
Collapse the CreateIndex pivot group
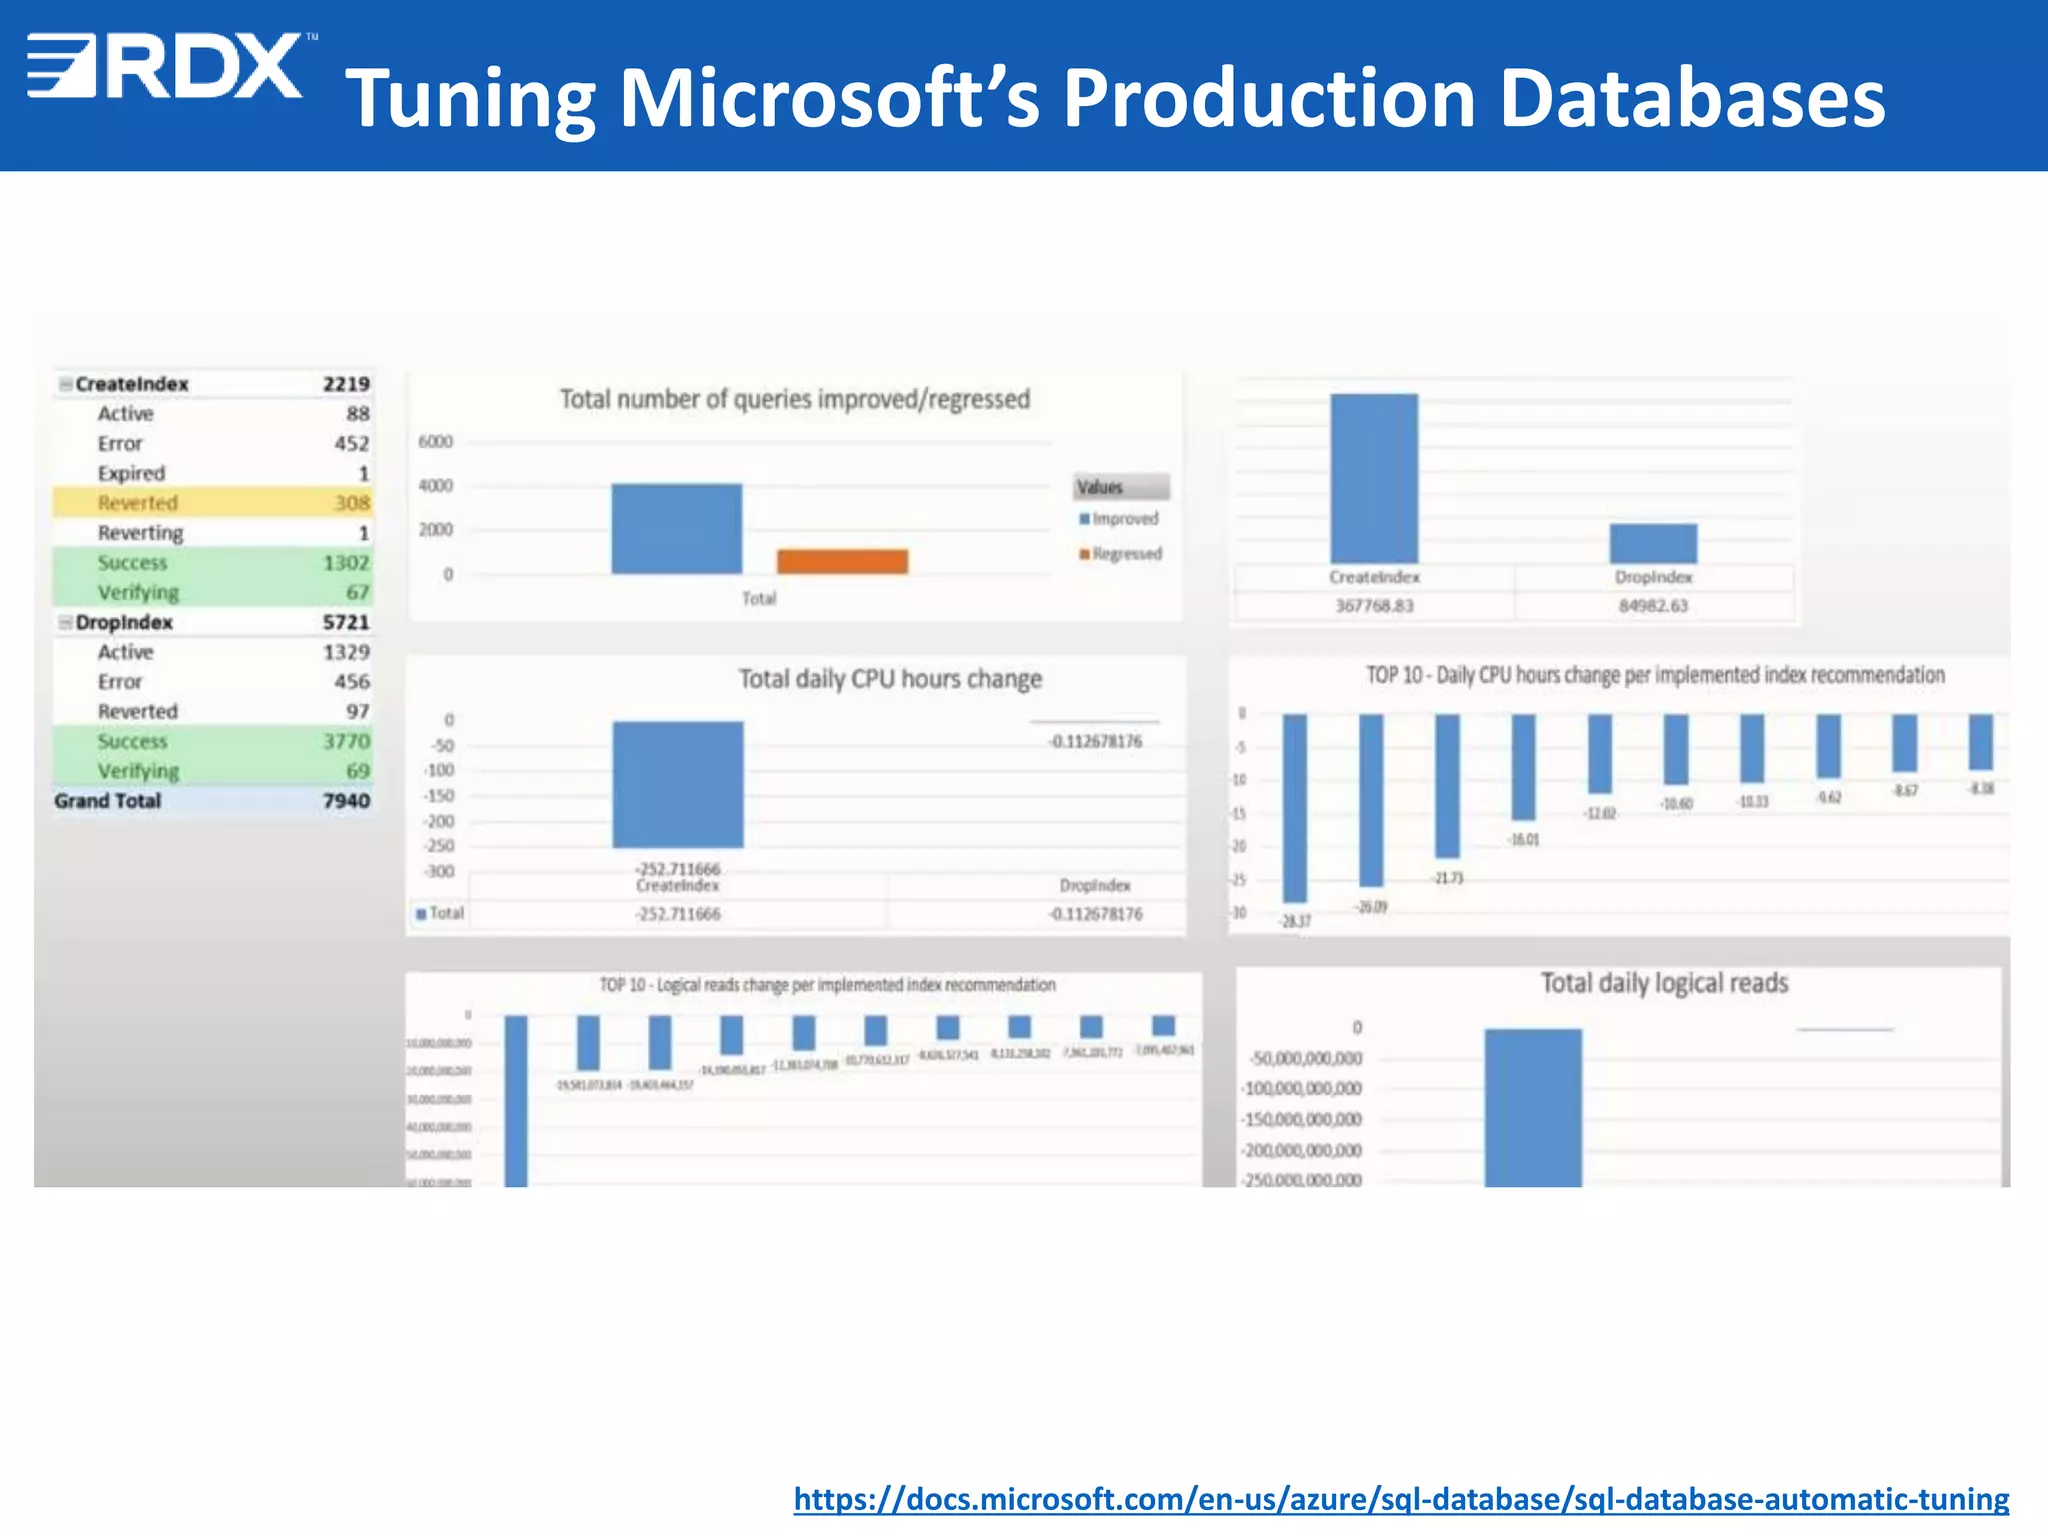pyautogui.click(x=65, y=384)
